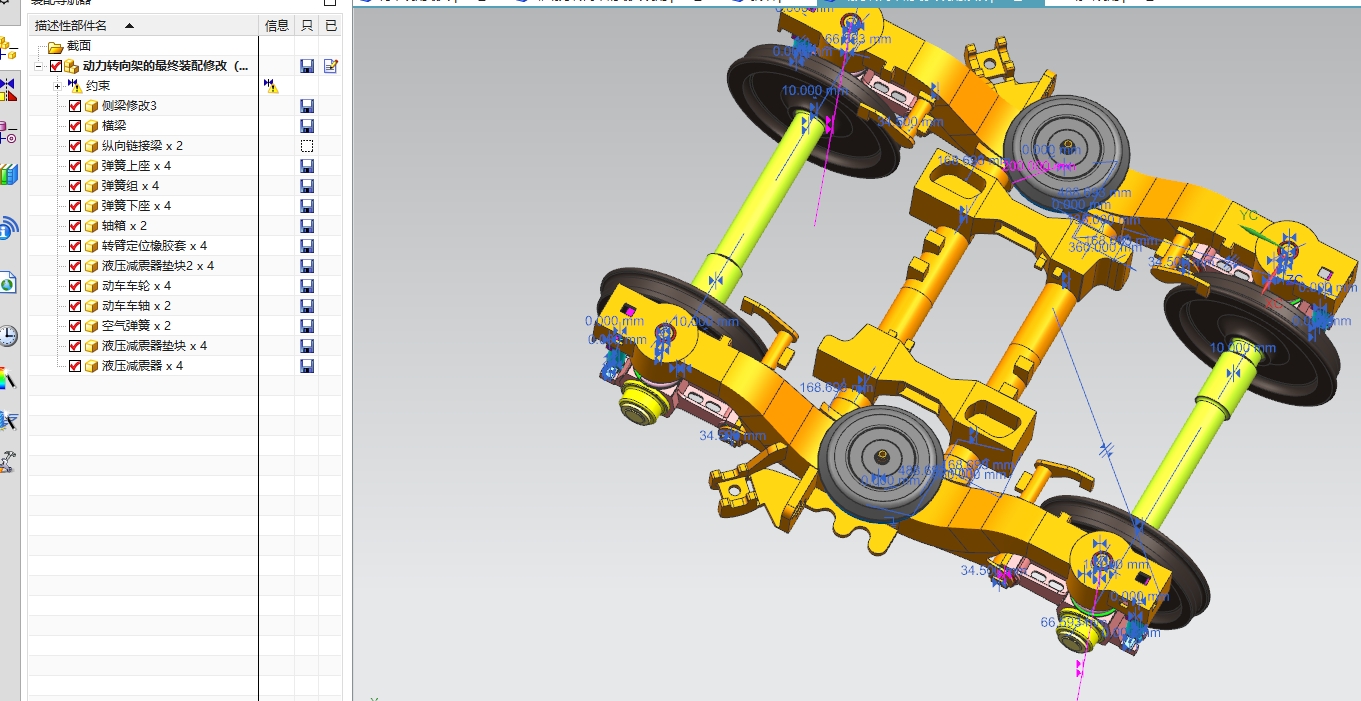Click the 只 column header
1361x701 pixels.
(307, 25)
